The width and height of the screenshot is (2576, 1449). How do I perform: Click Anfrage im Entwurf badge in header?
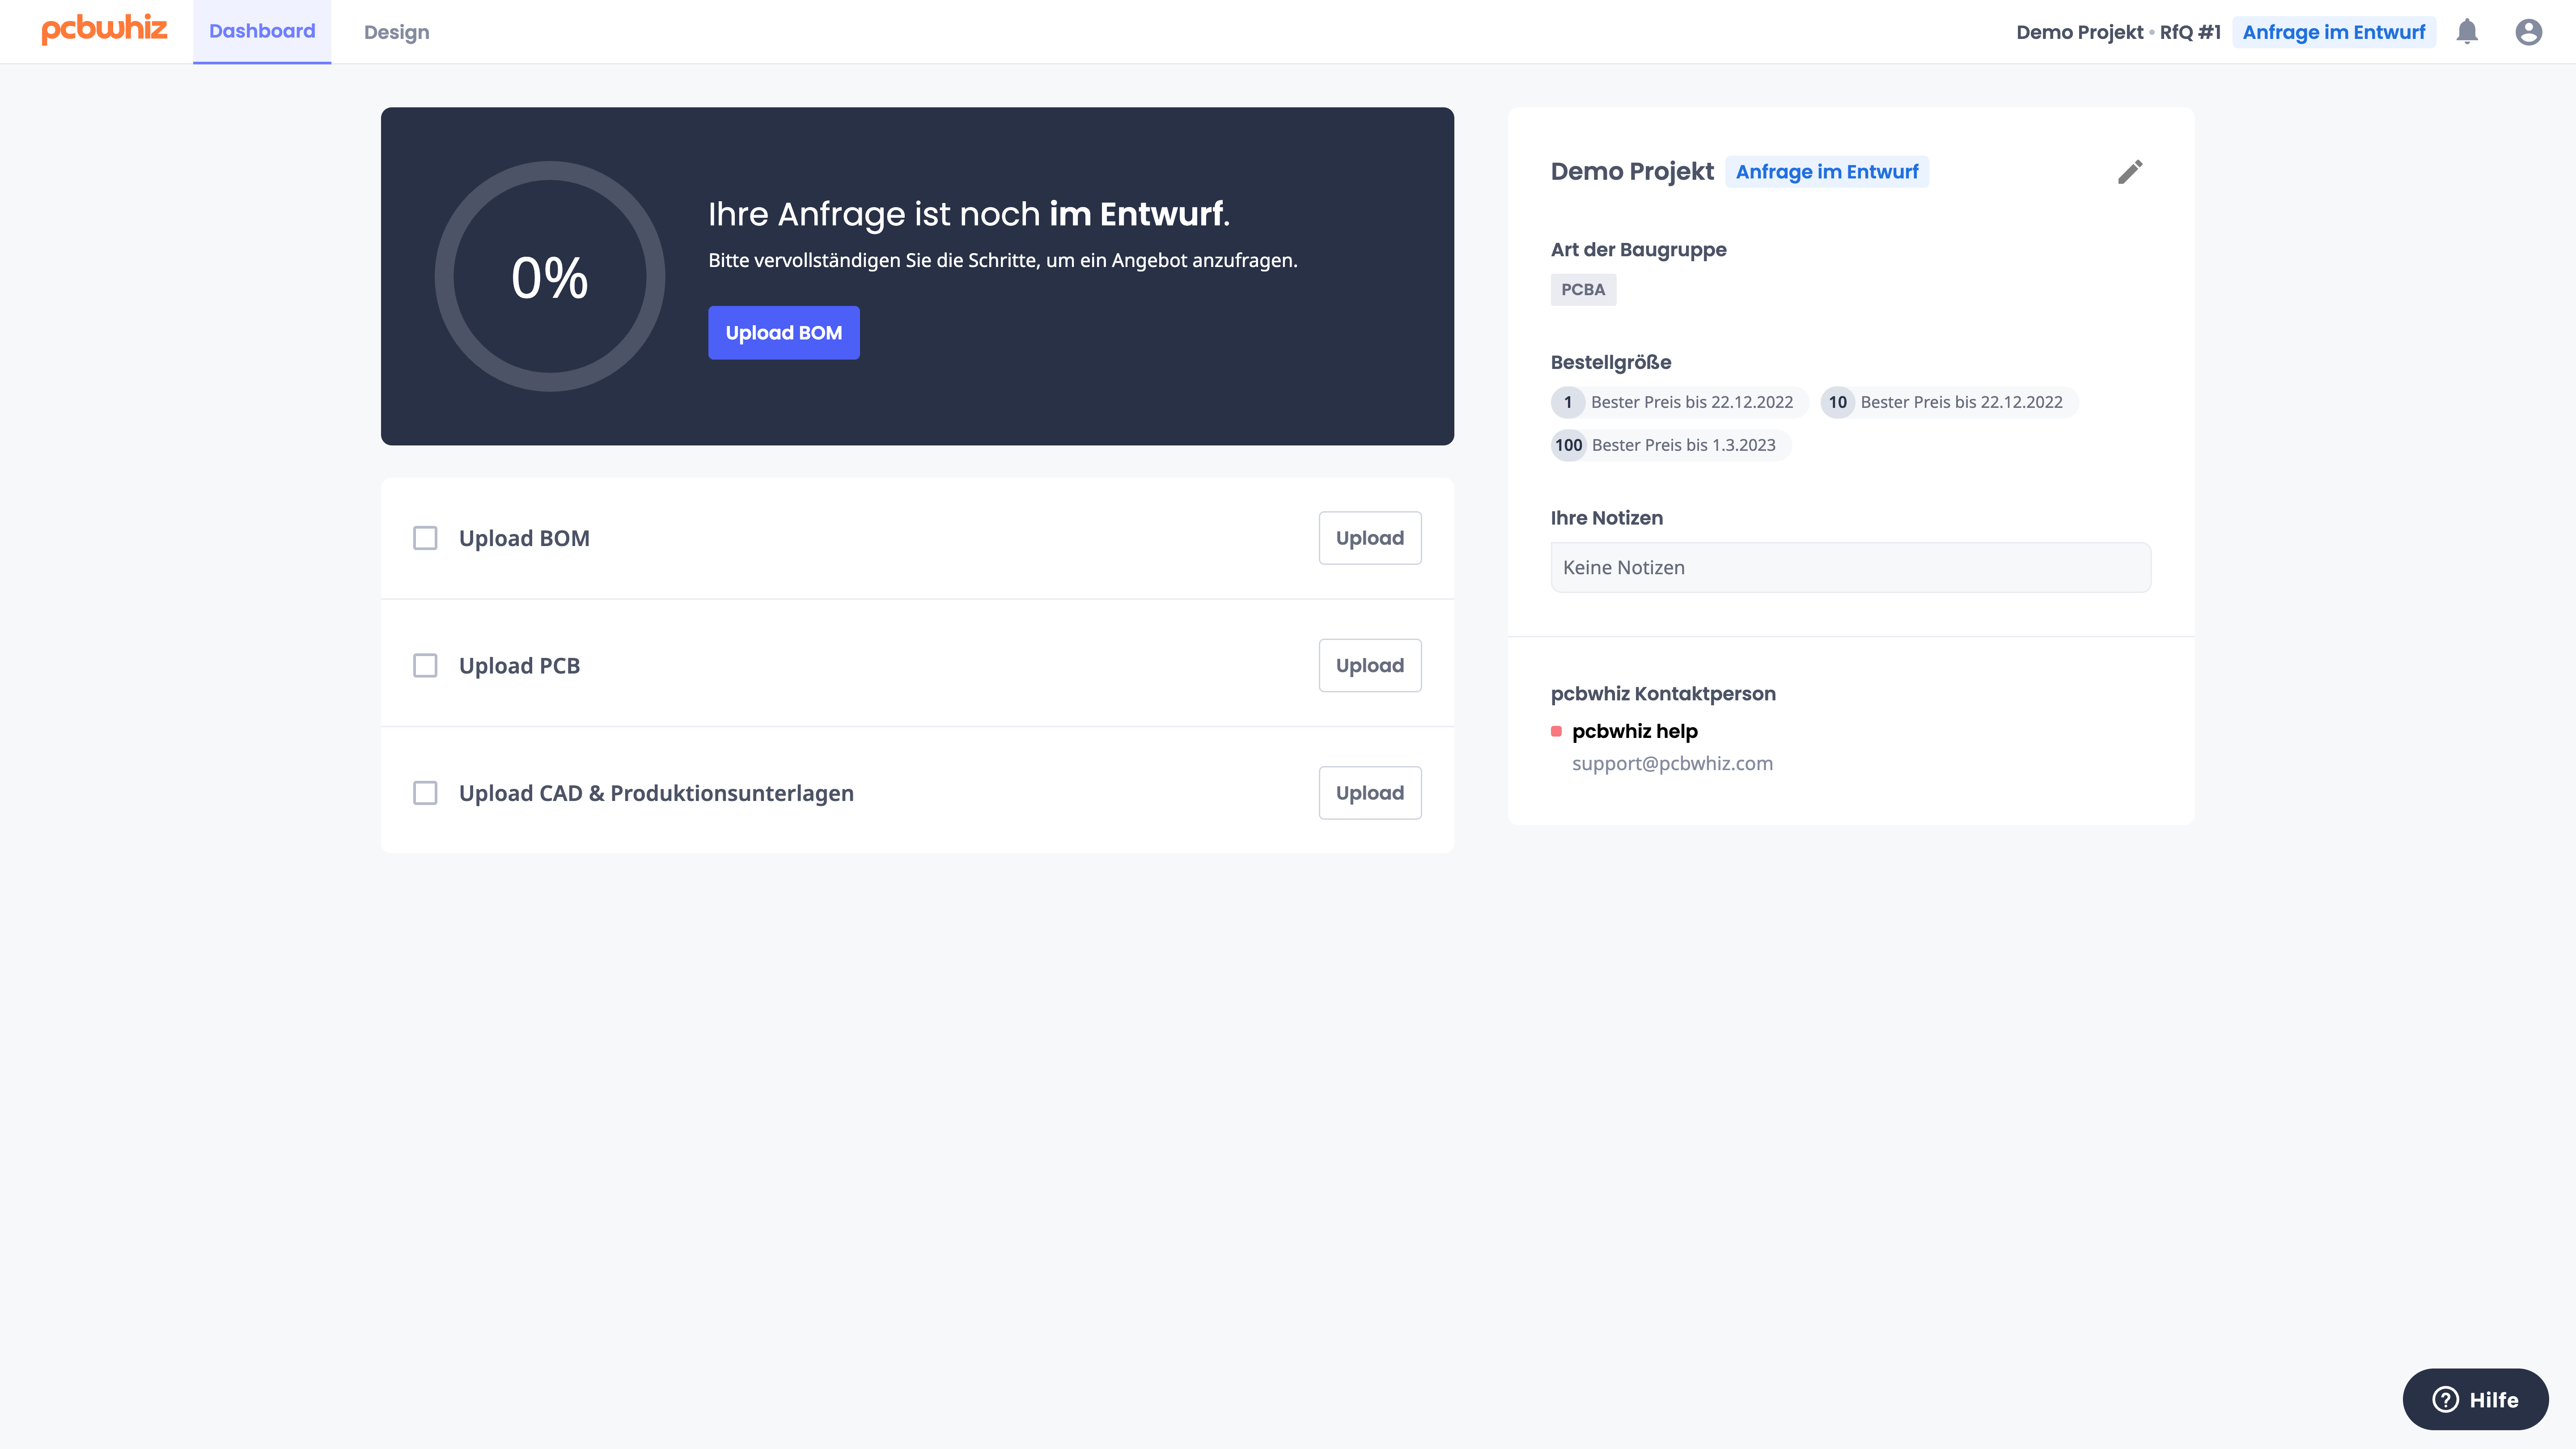coord(2333,32)
